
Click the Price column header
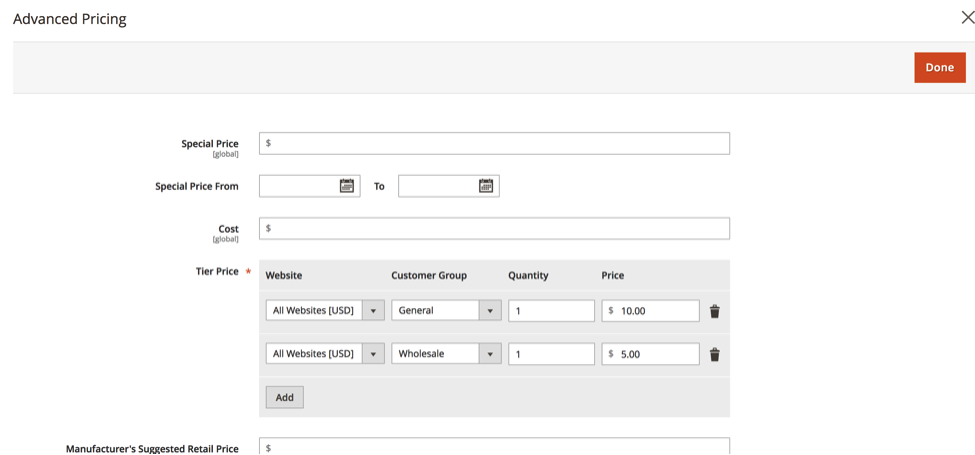(612, 275)
